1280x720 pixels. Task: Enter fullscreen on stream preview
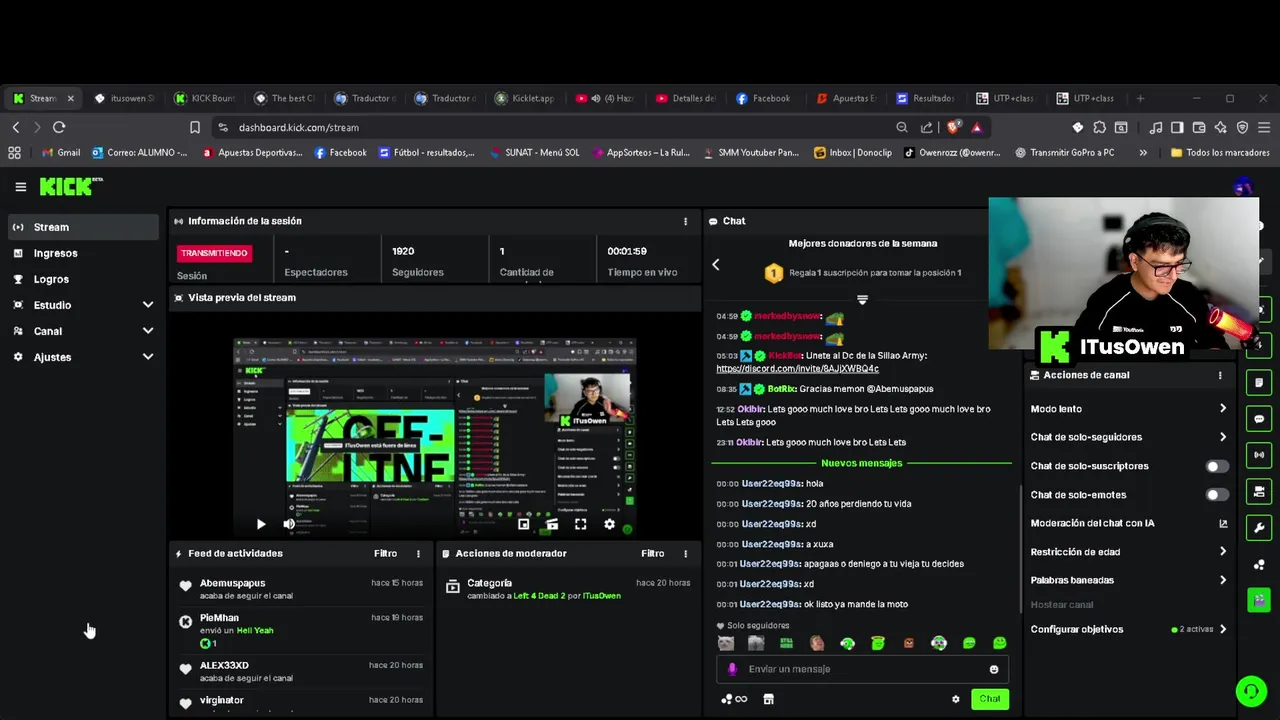point(580,524)
